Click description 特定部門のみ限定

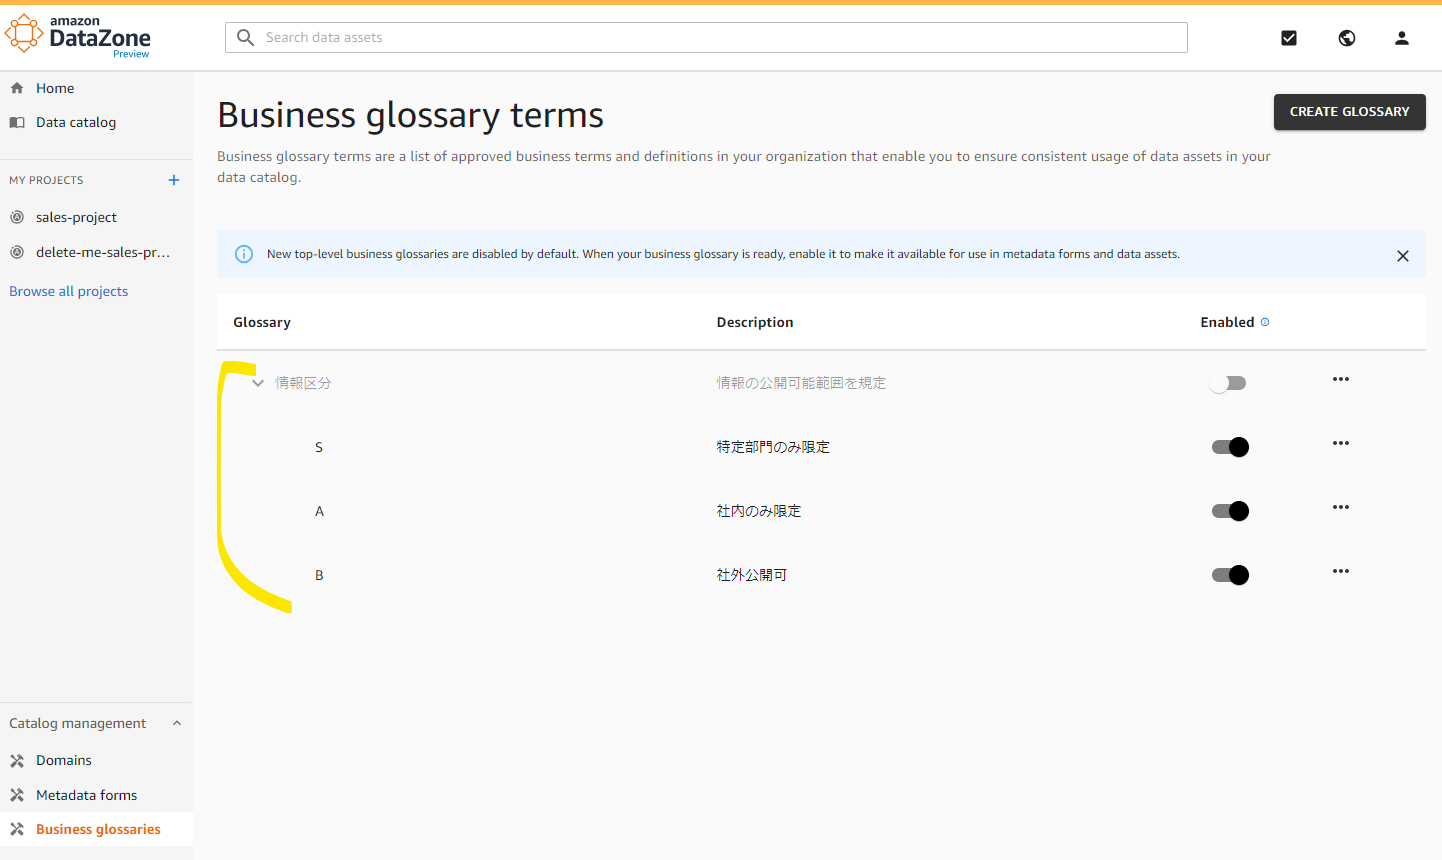(773, 447)
